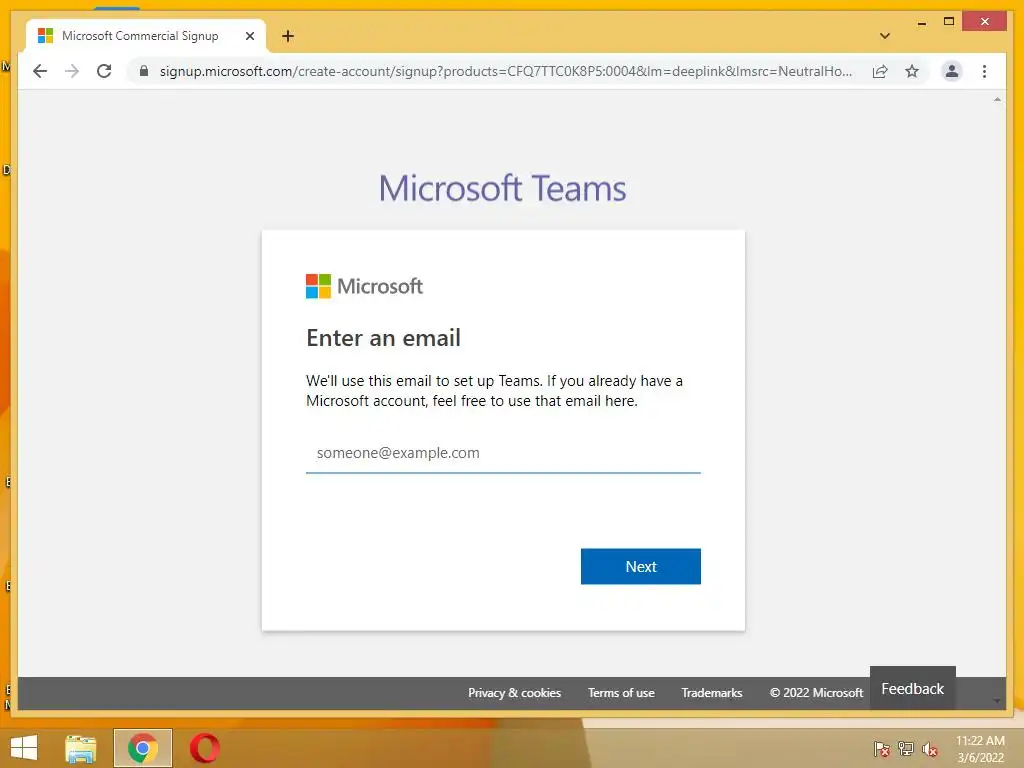The width and height of the screenshot is (1024, 768).
Task: Click the Next button
Action: tap(641, 566)
